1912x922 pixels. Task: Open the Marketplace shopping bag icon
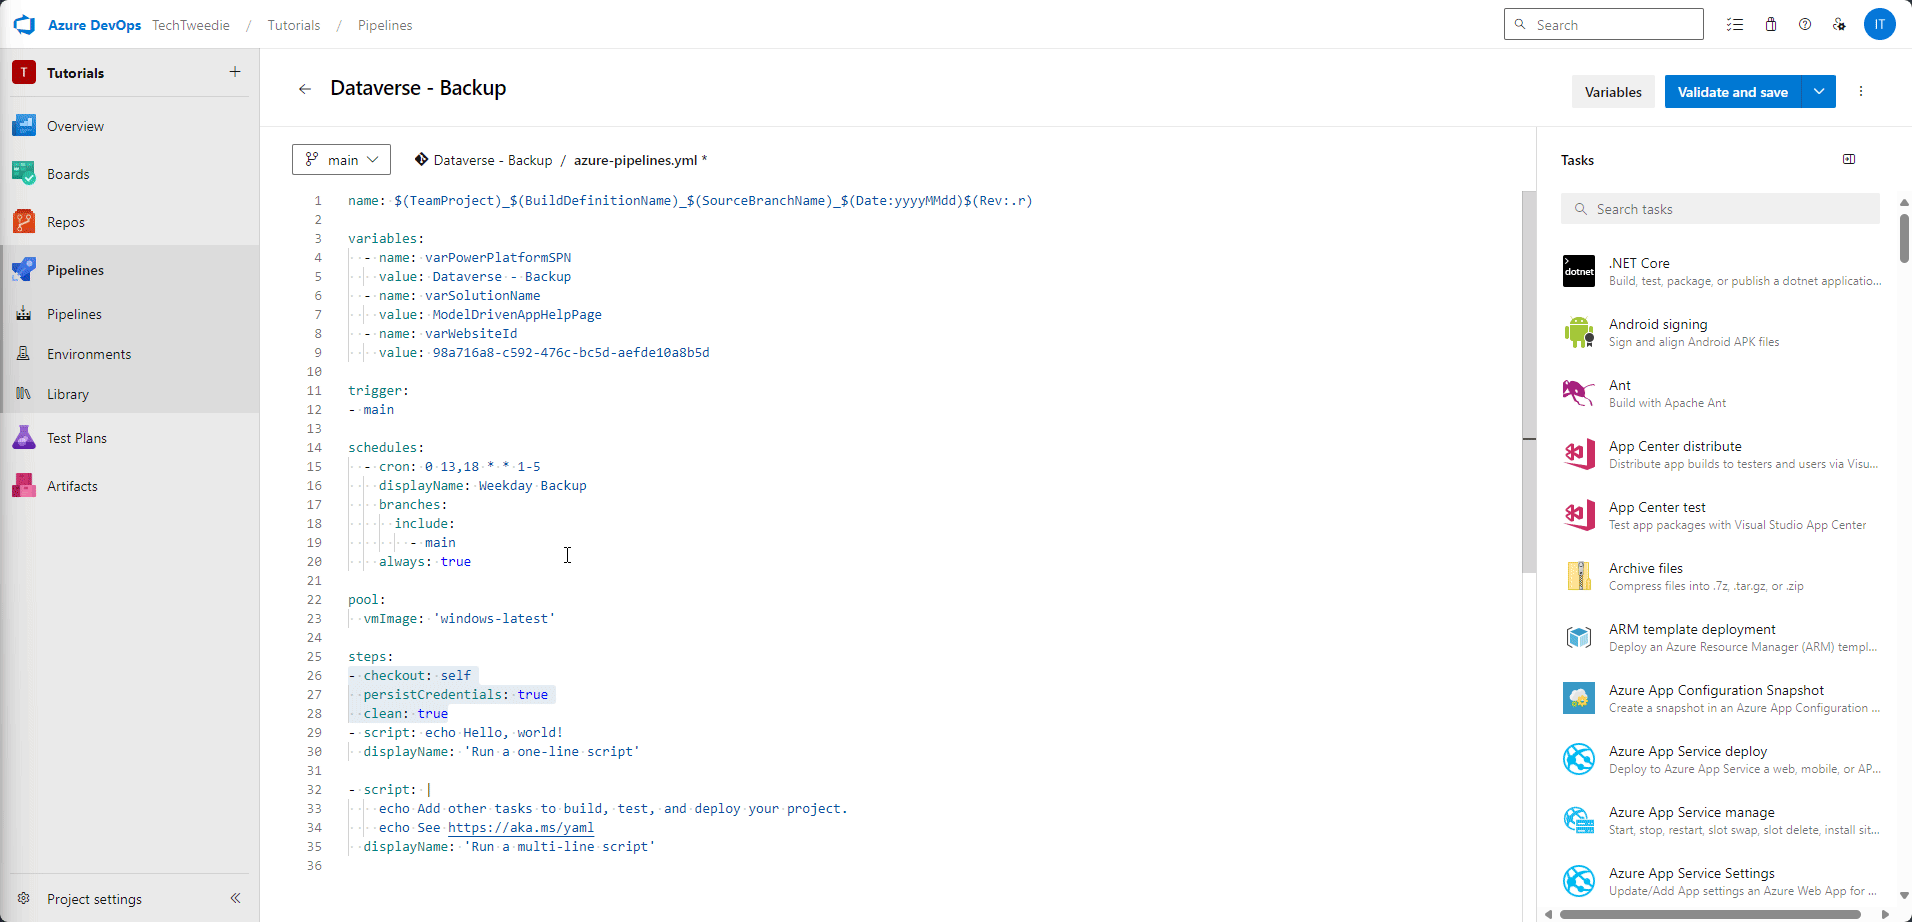[x=1771, y=24]
